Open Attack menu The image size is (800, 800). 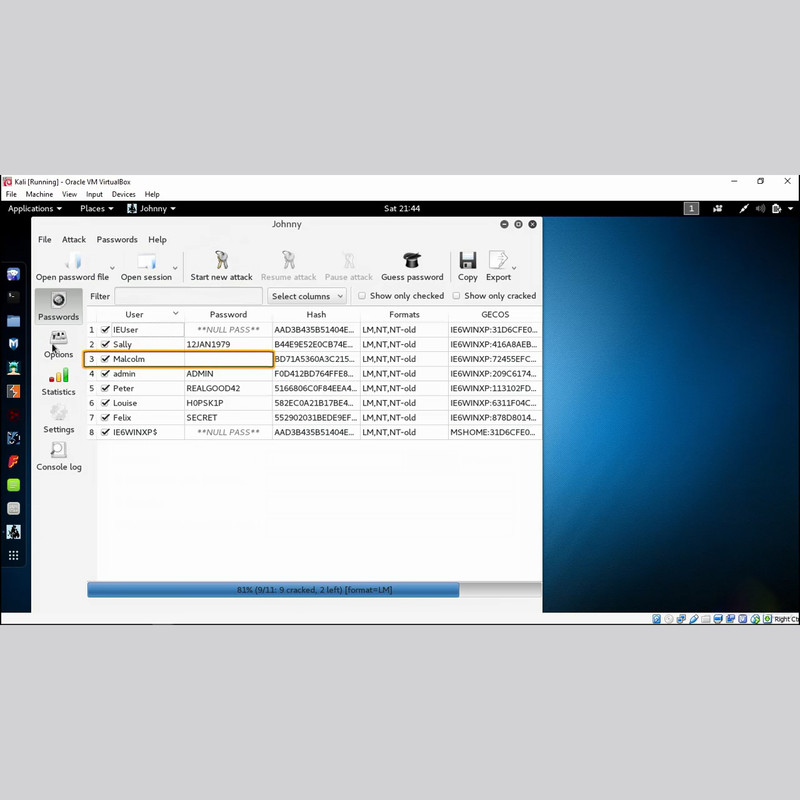(x=74, y=239)
